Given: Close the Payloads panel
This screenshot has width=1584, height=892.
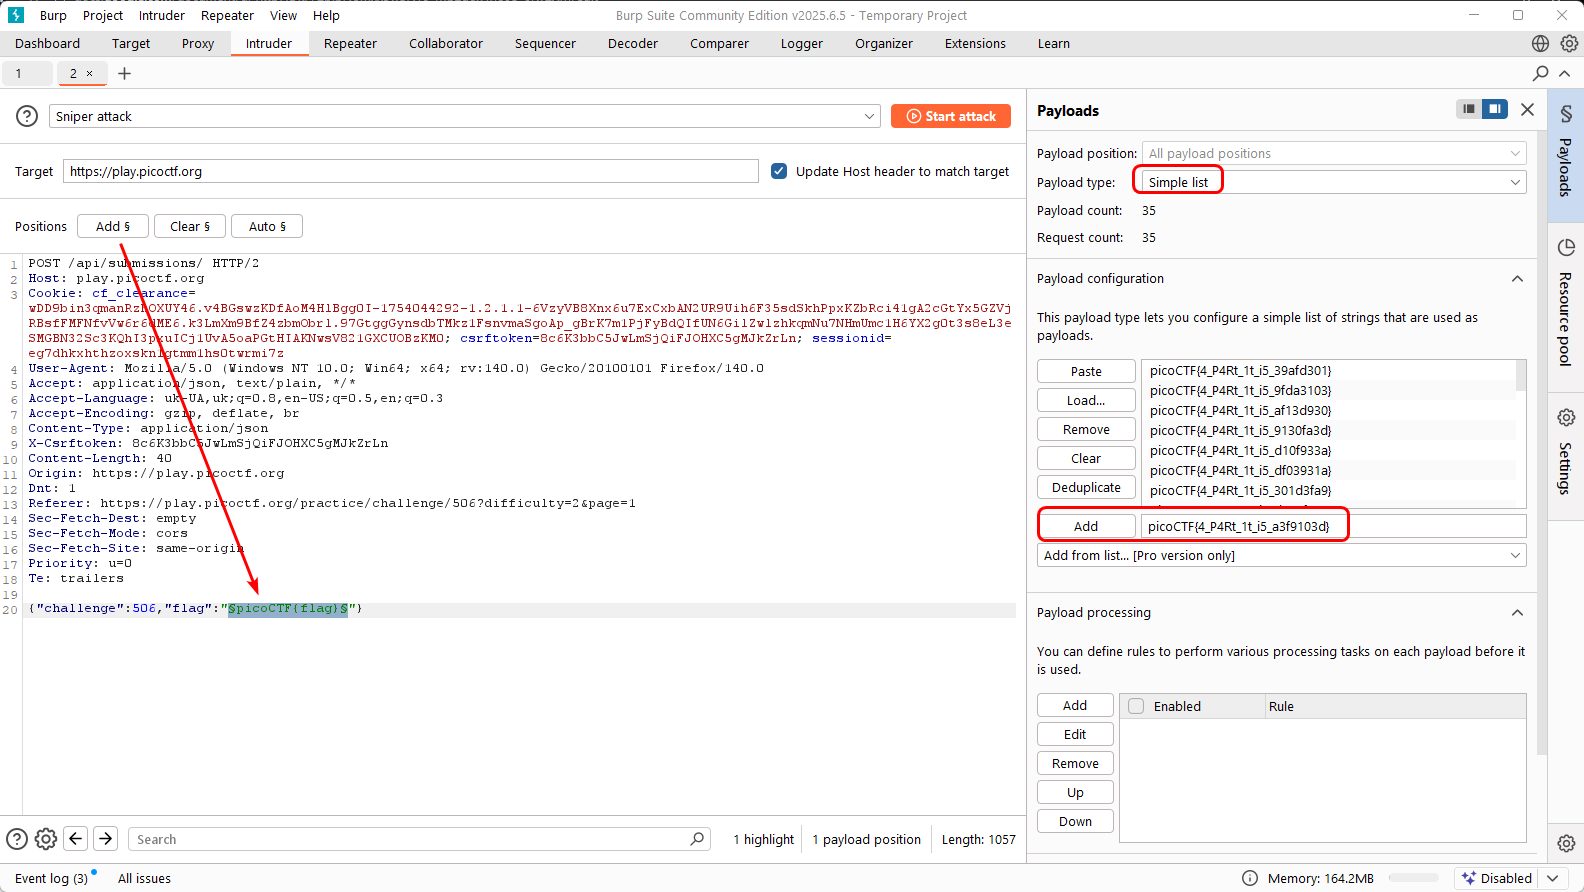Looking at the screenshot, I should 1527,110.
